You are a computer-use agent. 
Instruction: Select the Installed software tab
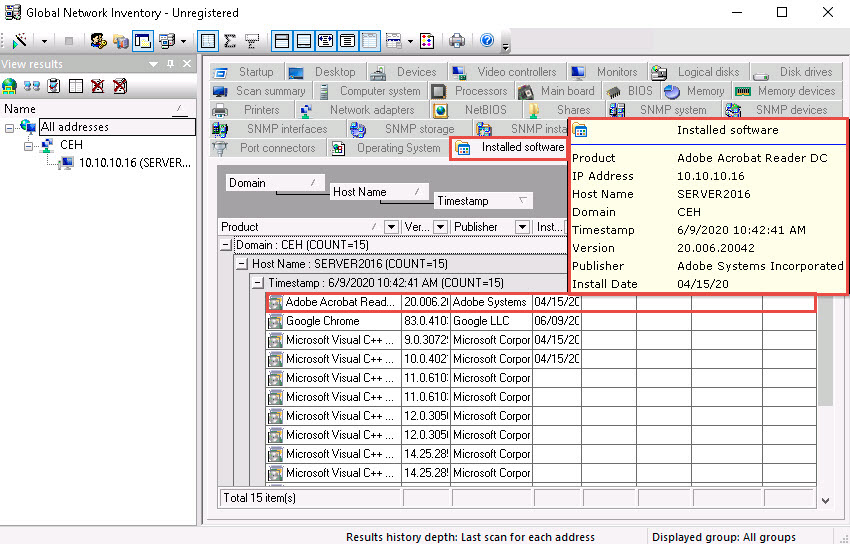click(x=510, y=147)
